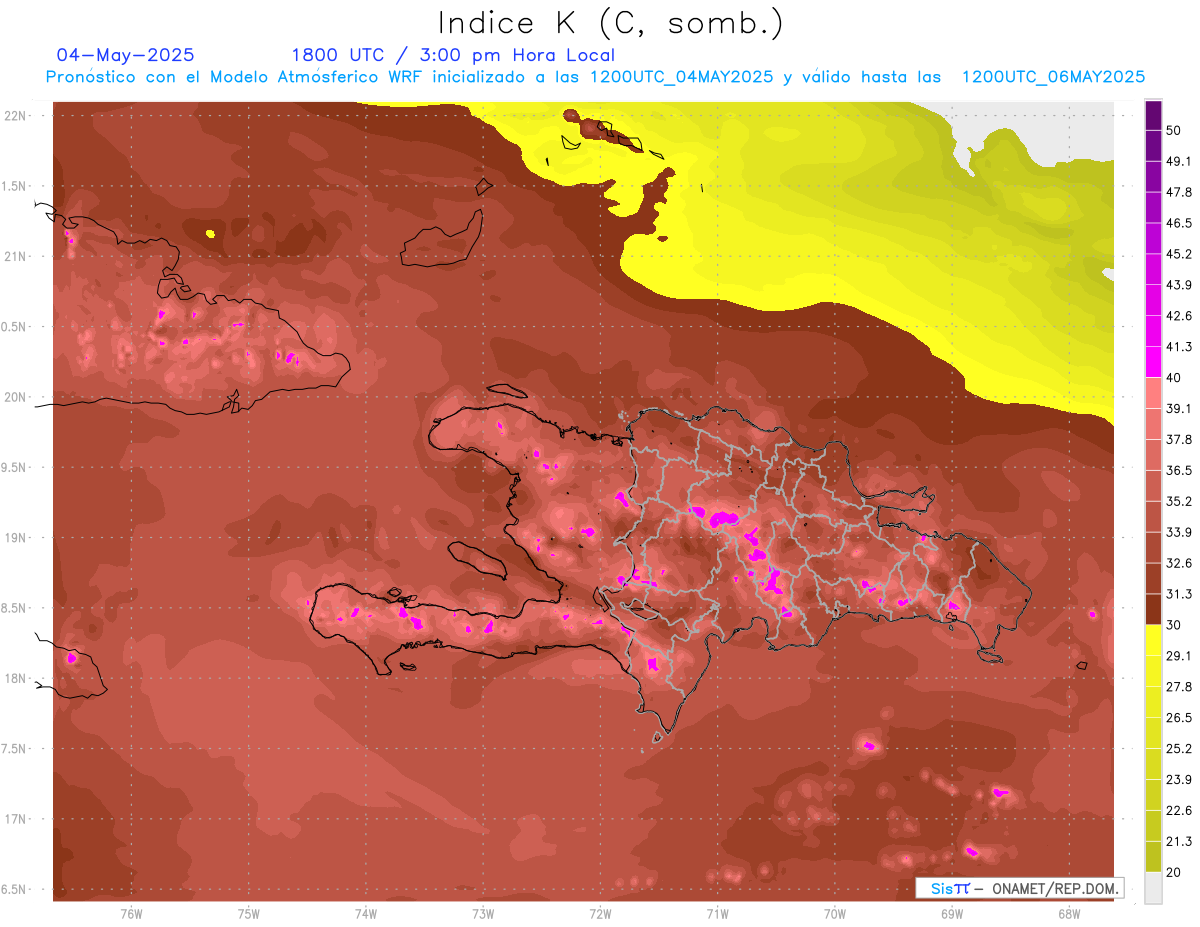
Task: Click the '23.9' legend value
Action: coord(1179,780)
